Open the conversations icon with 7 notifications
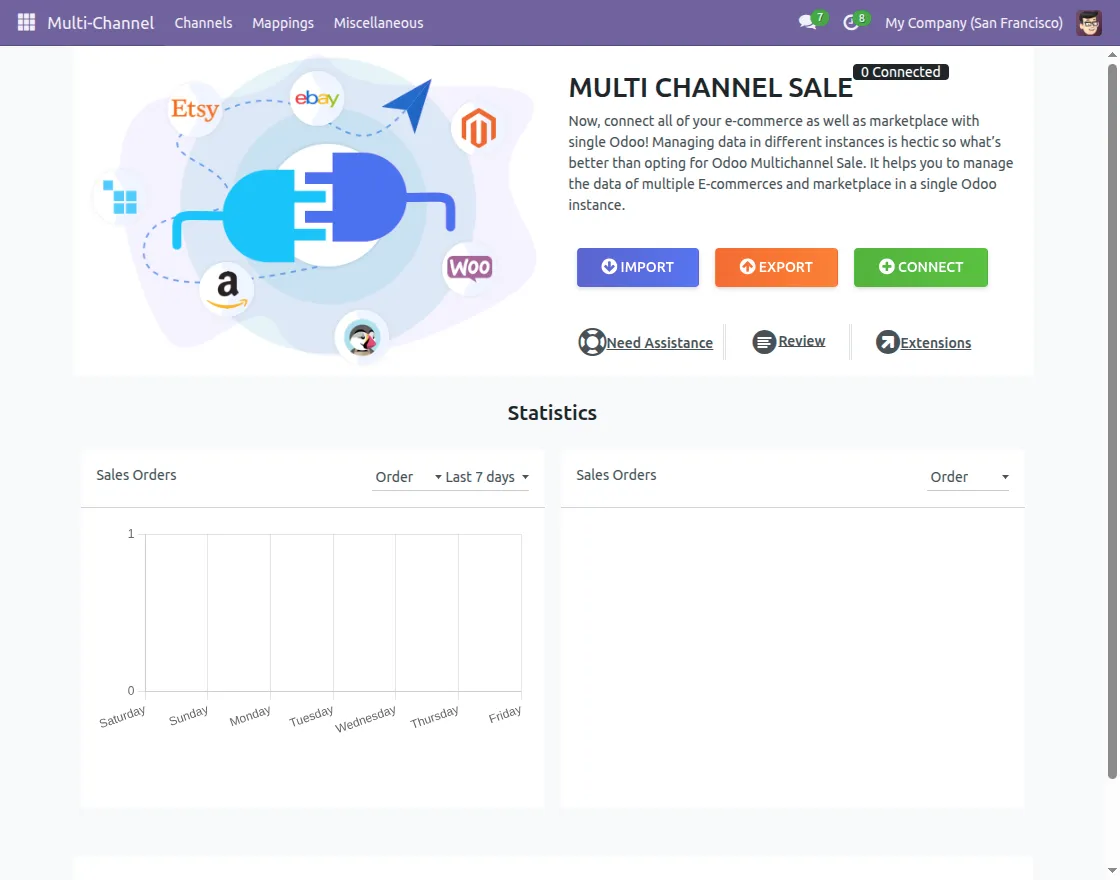Screen dimensions: 1120x880 (x=807, y=22)
